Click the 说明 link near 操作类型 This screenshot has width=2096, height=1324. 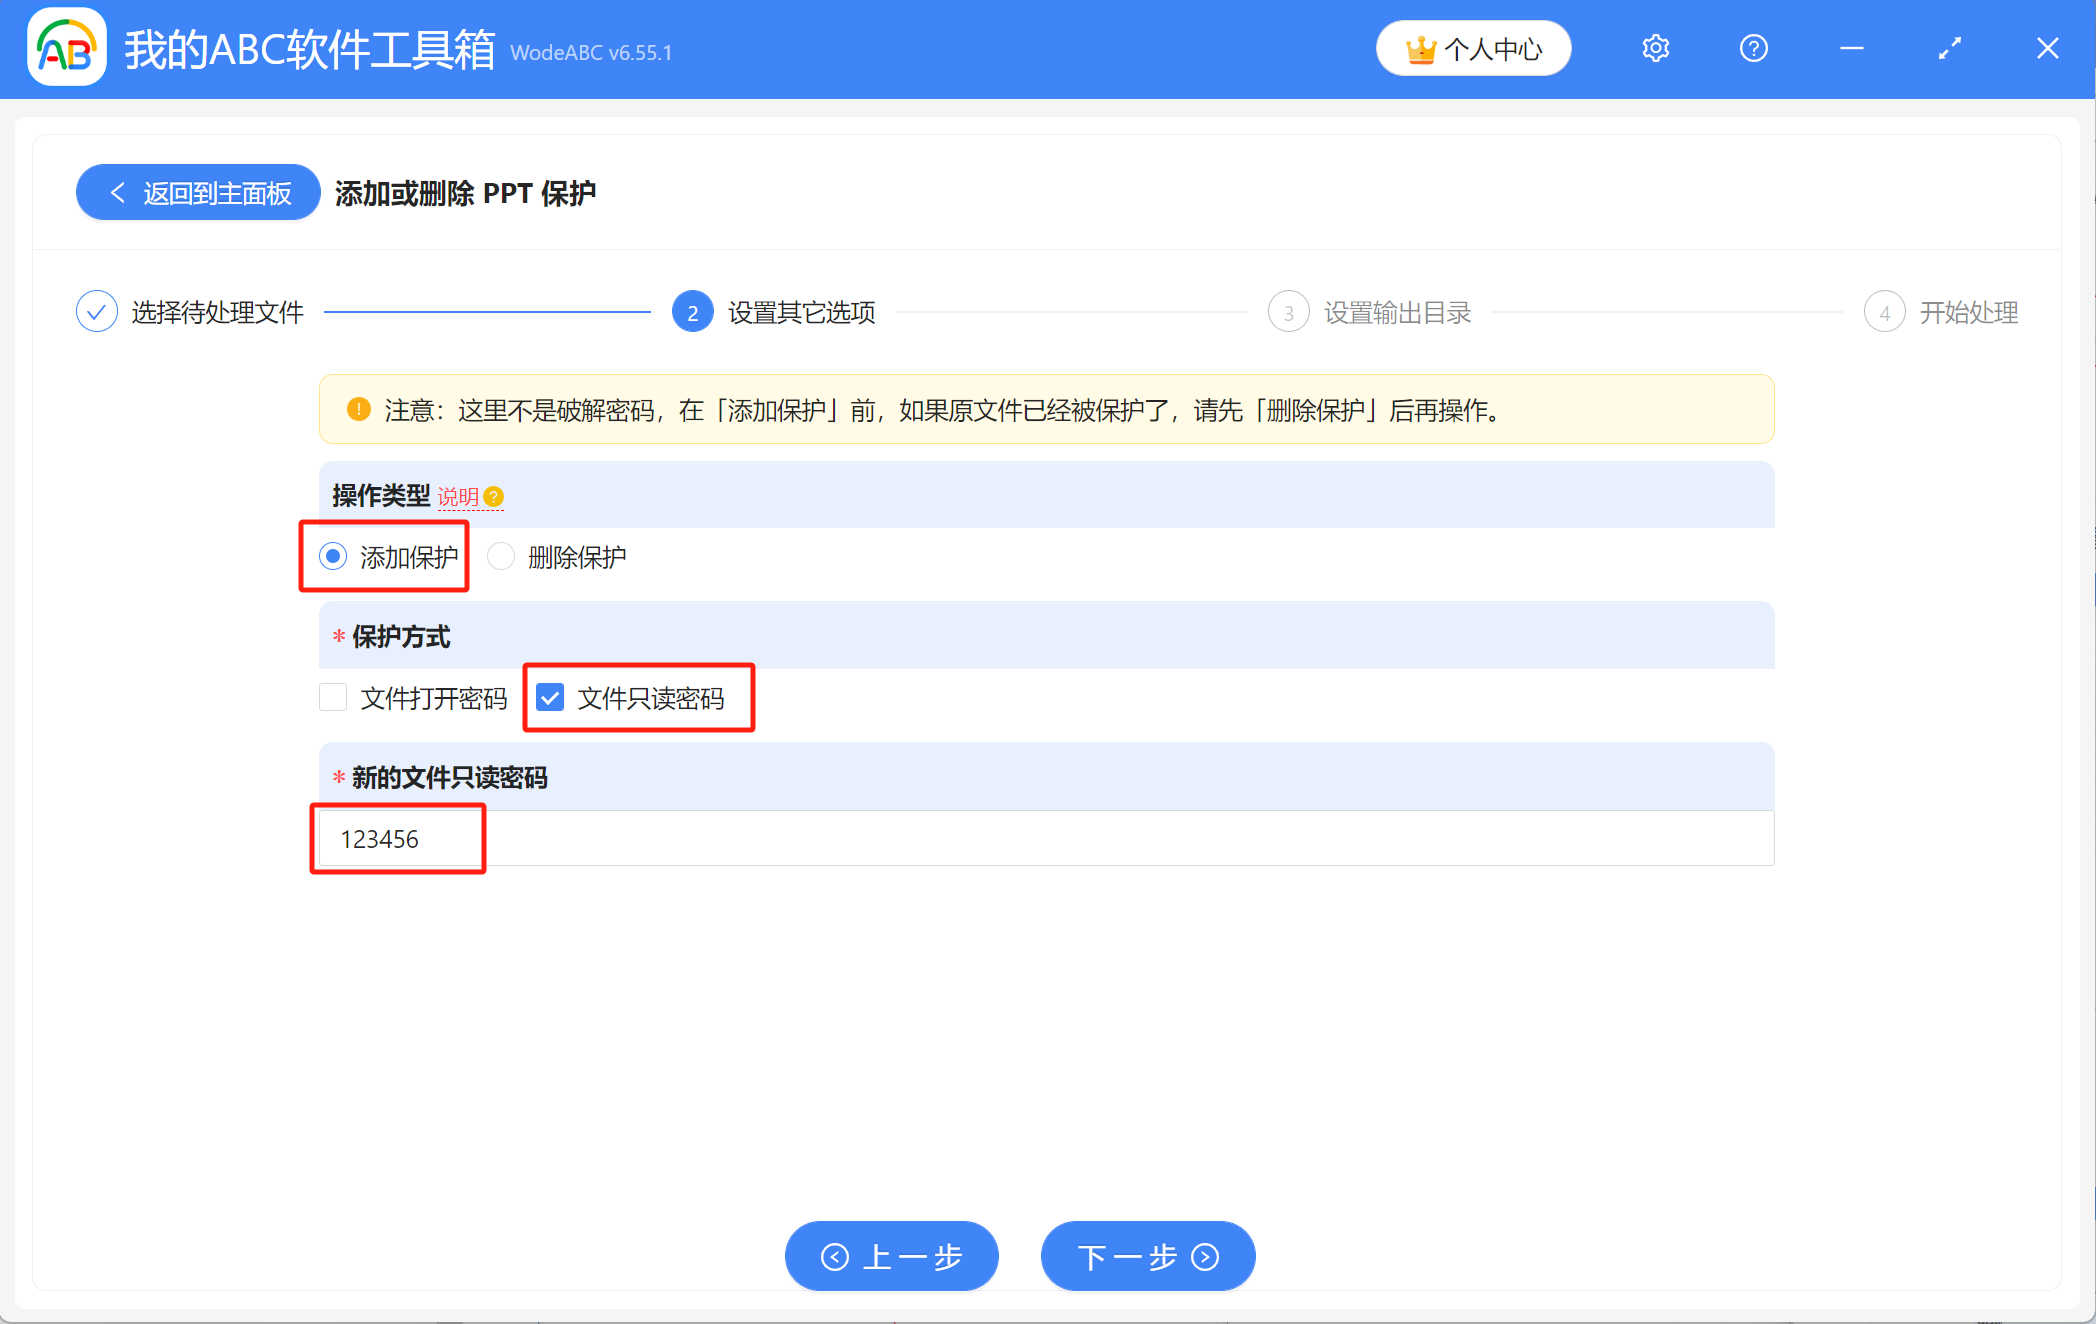(461, 496)
